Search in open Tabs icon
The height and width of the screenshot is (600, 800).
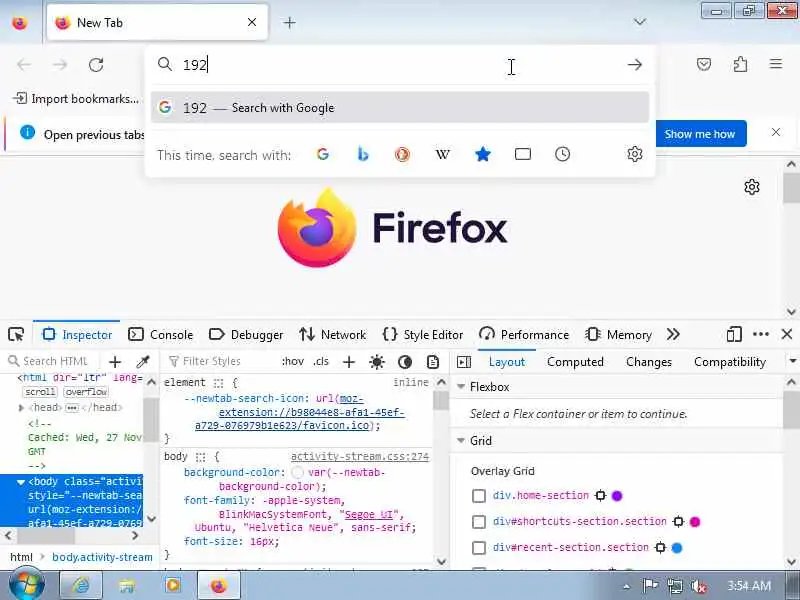pos(523,154)
